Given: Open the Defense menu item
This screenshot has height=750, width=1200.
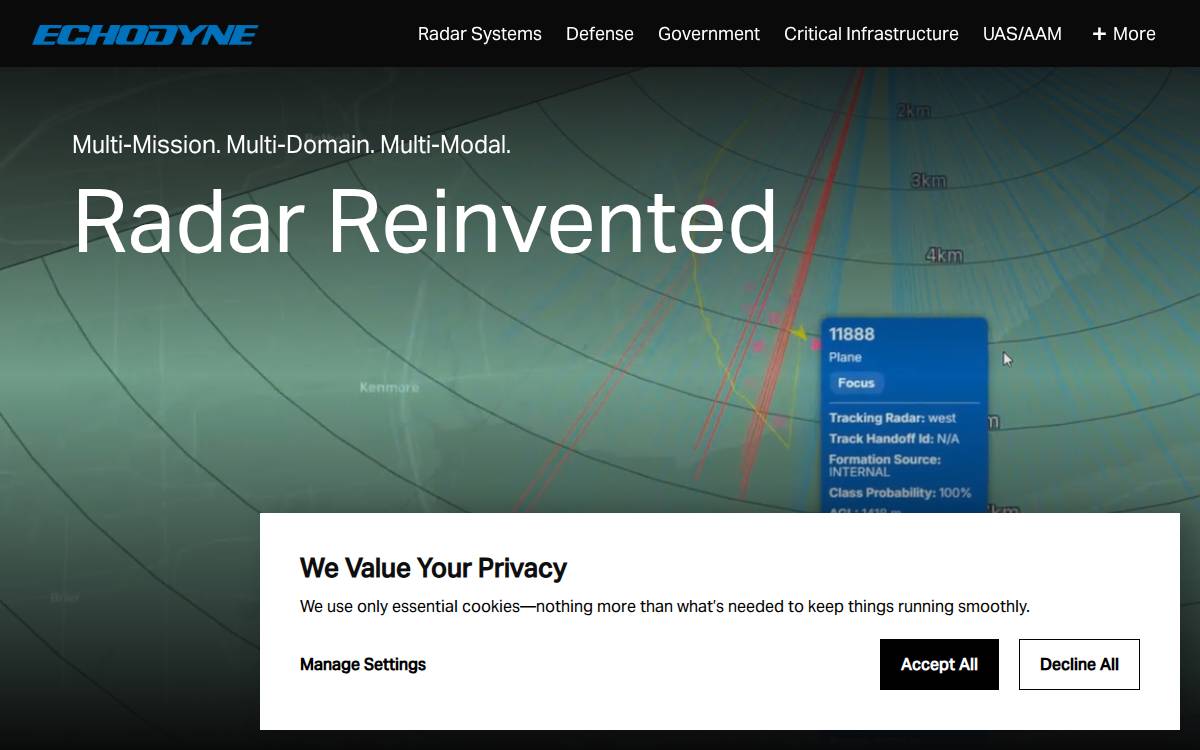Looking at the screenshot, I should (x=600, y=34).
